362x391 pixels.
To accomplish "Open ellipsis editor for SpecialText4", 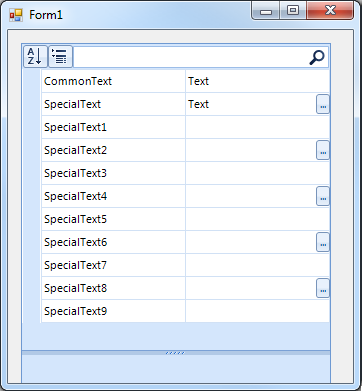I will 323,196.
